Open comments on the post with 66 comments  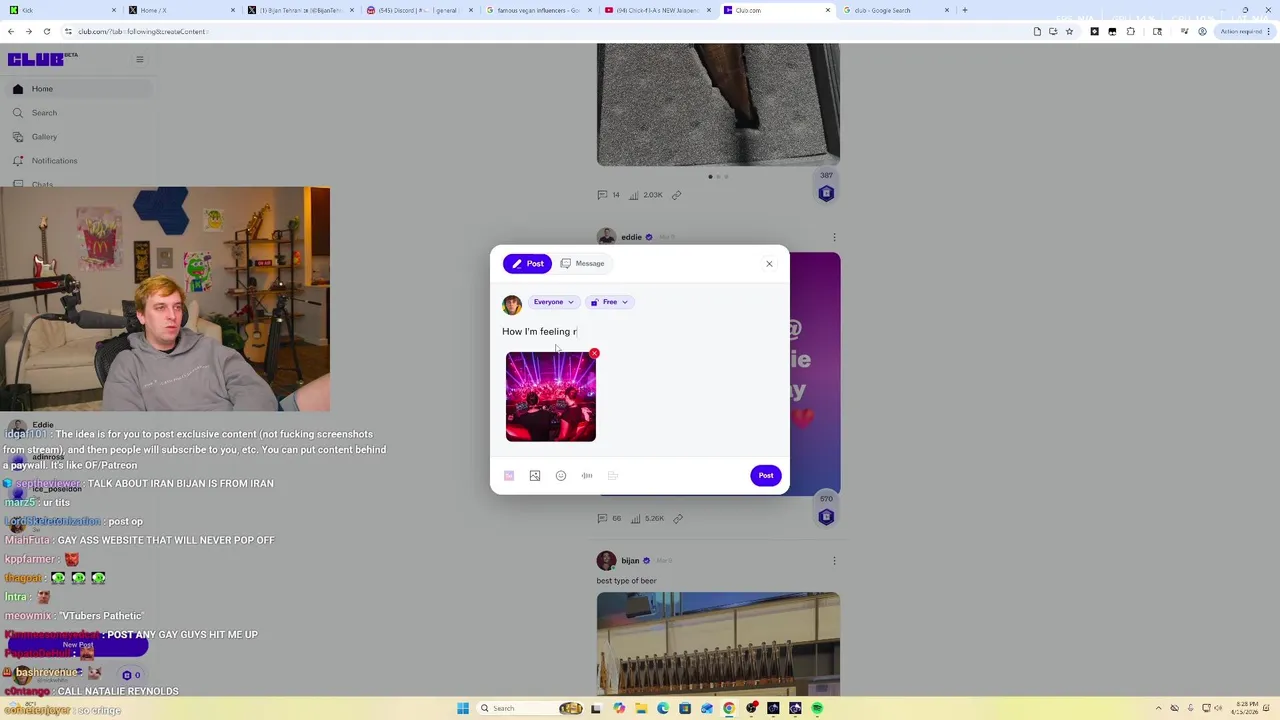coord(609,519)
